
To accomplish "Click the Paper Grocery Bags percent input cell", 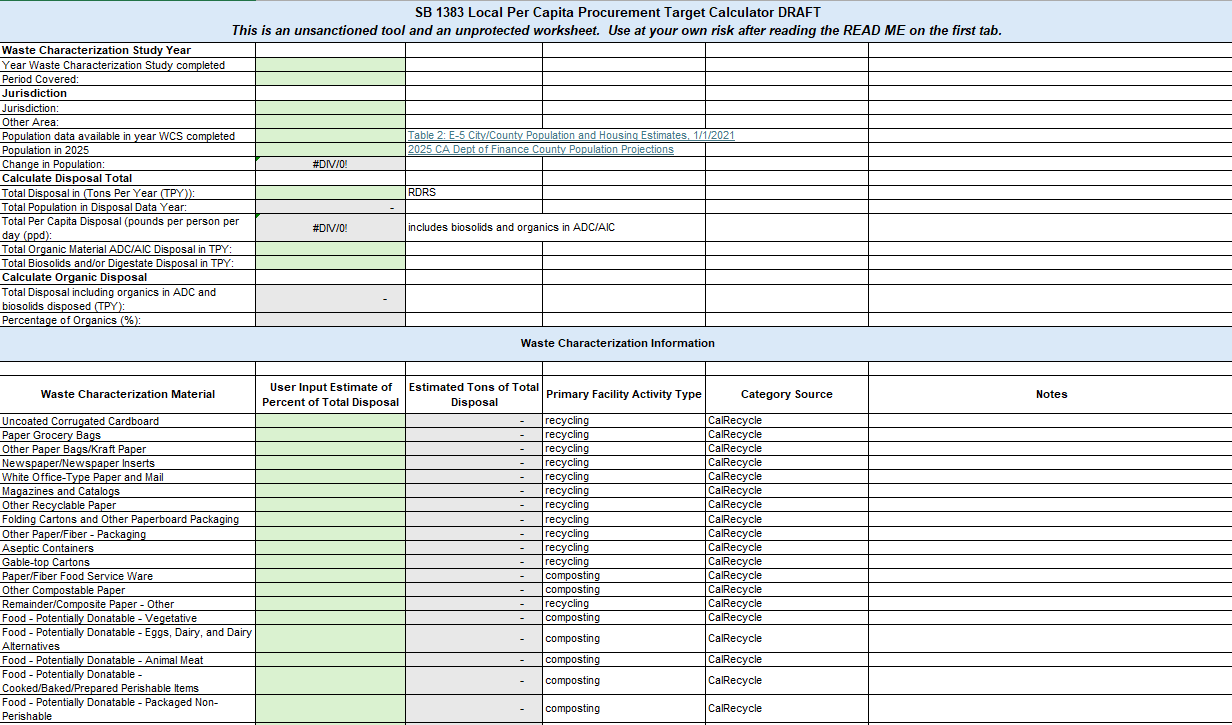I will click(330, 435).
